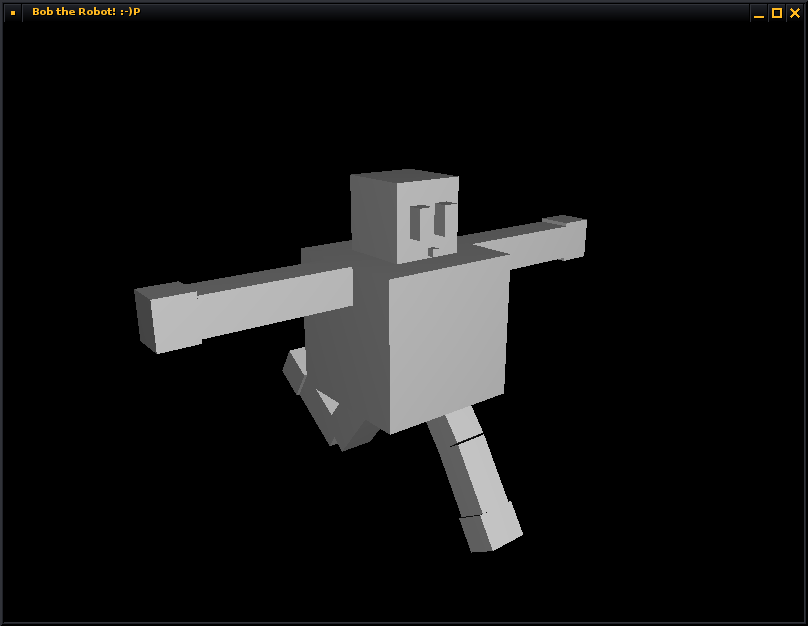
Task: Minimize the Bob the Robot window
Action: coord(759,13)
